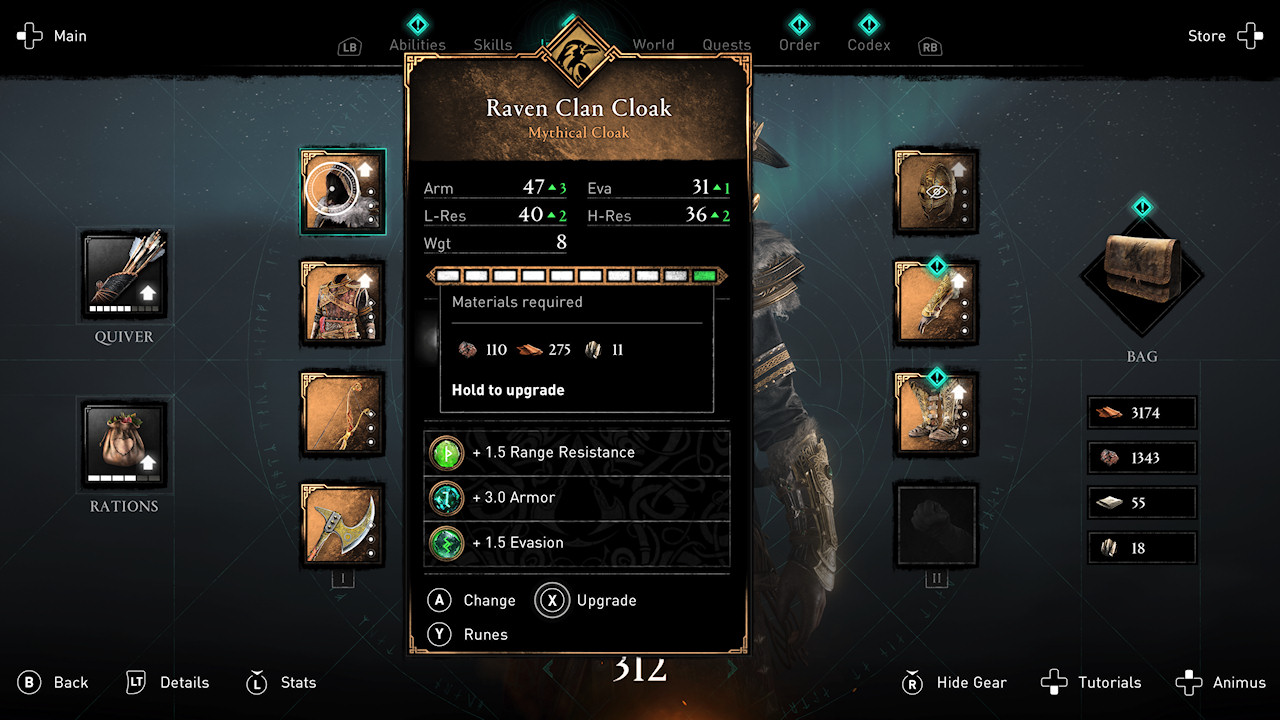
Task: Select the axe weapon slot
Action: tap(343, 524)
